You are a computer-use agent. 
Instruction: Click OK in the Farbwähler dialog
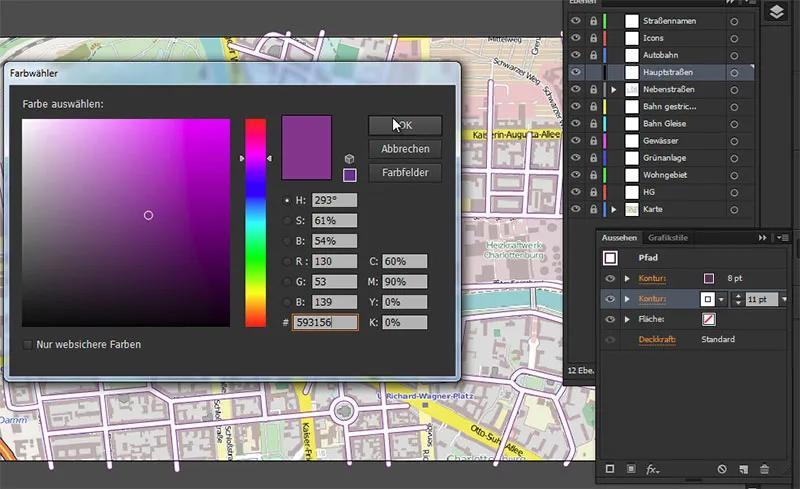(x=405, y=125)
